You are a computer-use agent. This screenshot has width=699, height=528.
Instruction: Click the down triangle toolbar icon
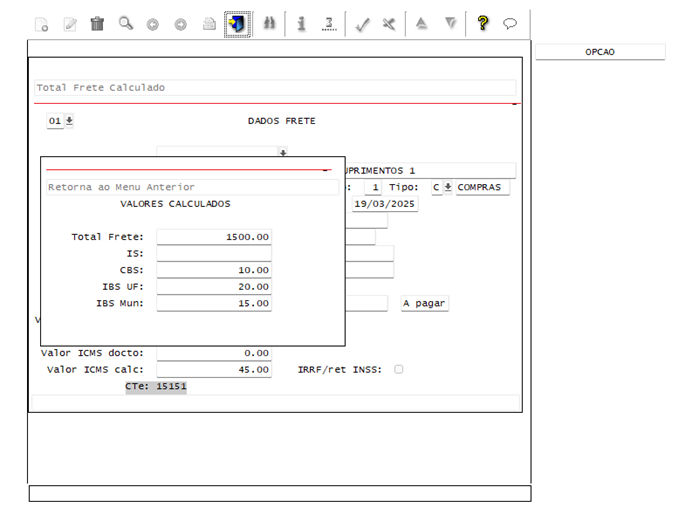(x=451, y=23)
